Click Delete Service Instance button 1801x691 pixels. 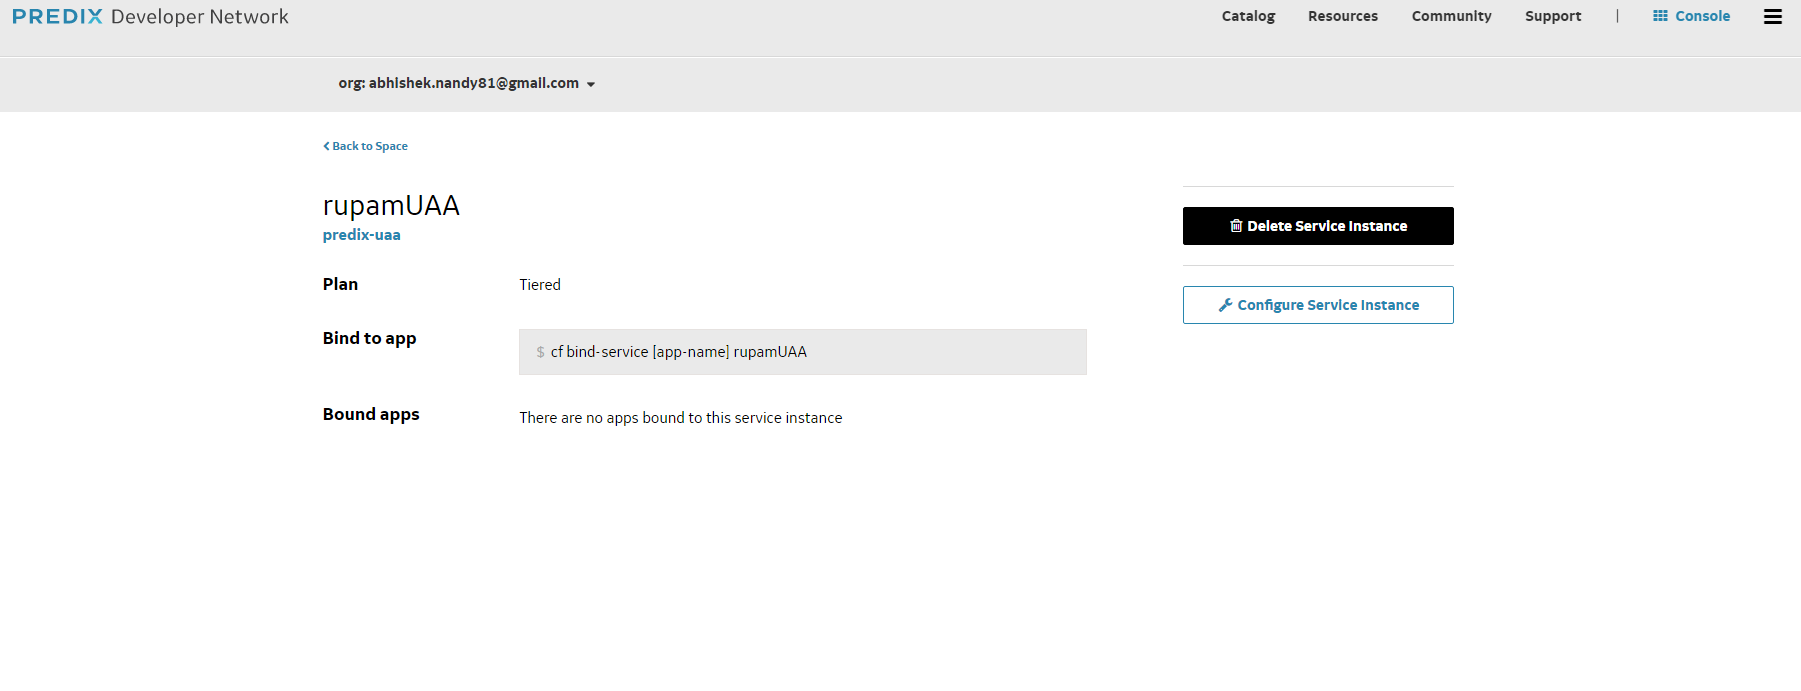click(x=1318, y=226)
